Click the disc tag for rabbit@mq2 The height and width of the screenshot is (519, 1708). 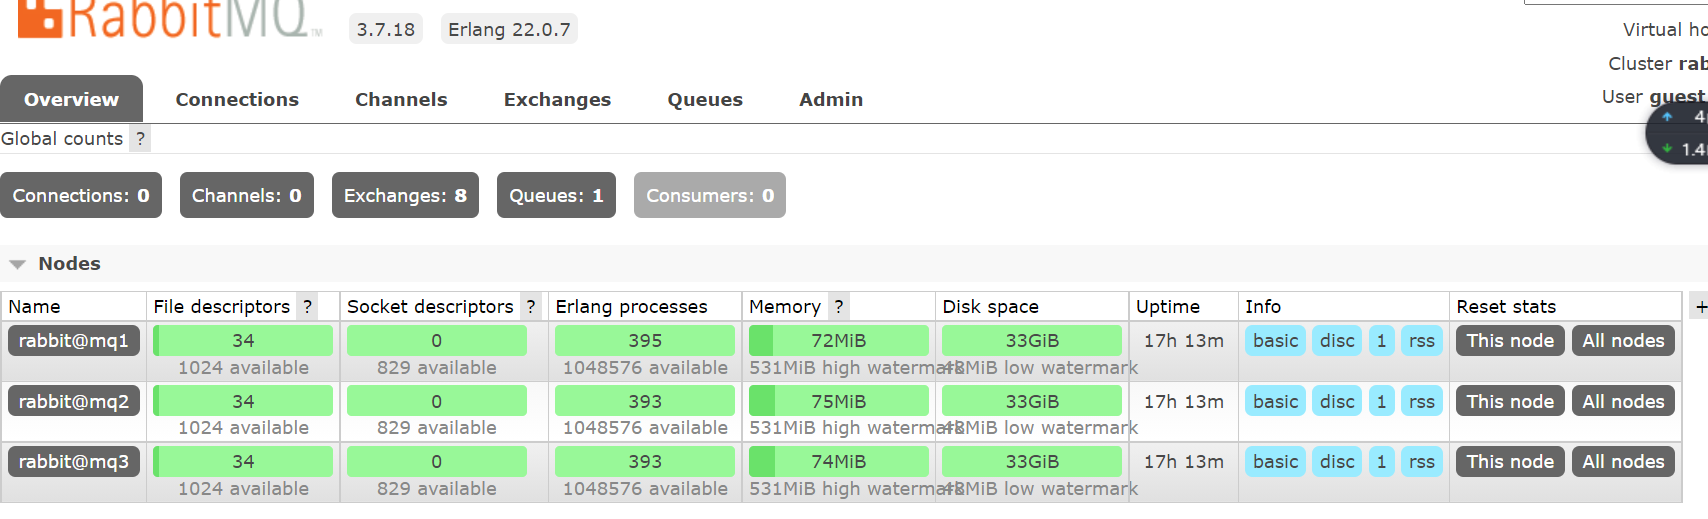point(1337,401)
